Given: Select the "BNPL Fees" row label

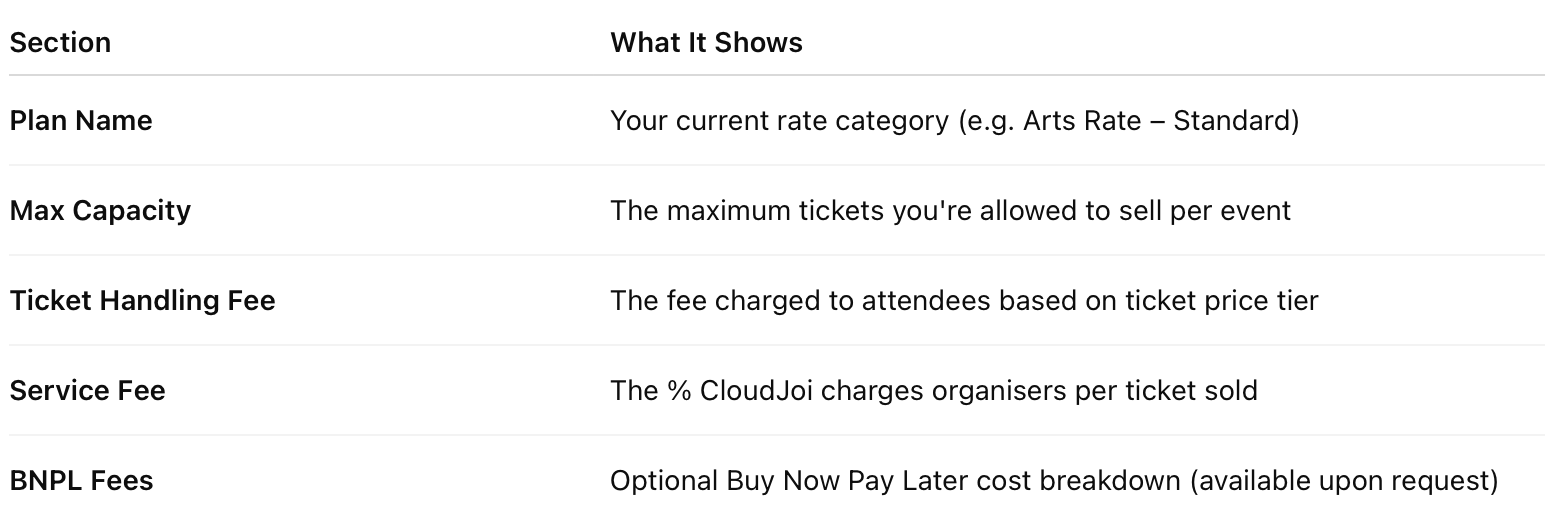Looking at the screenshot, I should pyautogui.click(x=81, y=481).
